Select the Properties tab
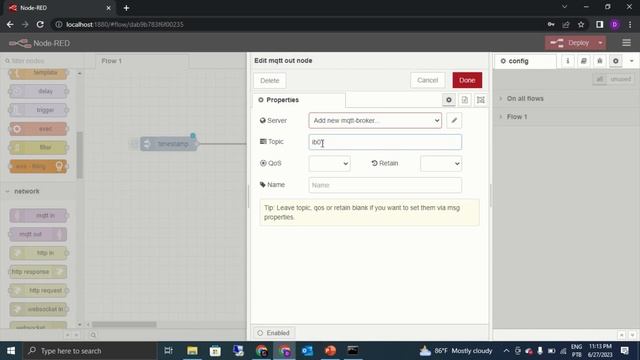The image size is (640, 360). [x=299, y=100]
